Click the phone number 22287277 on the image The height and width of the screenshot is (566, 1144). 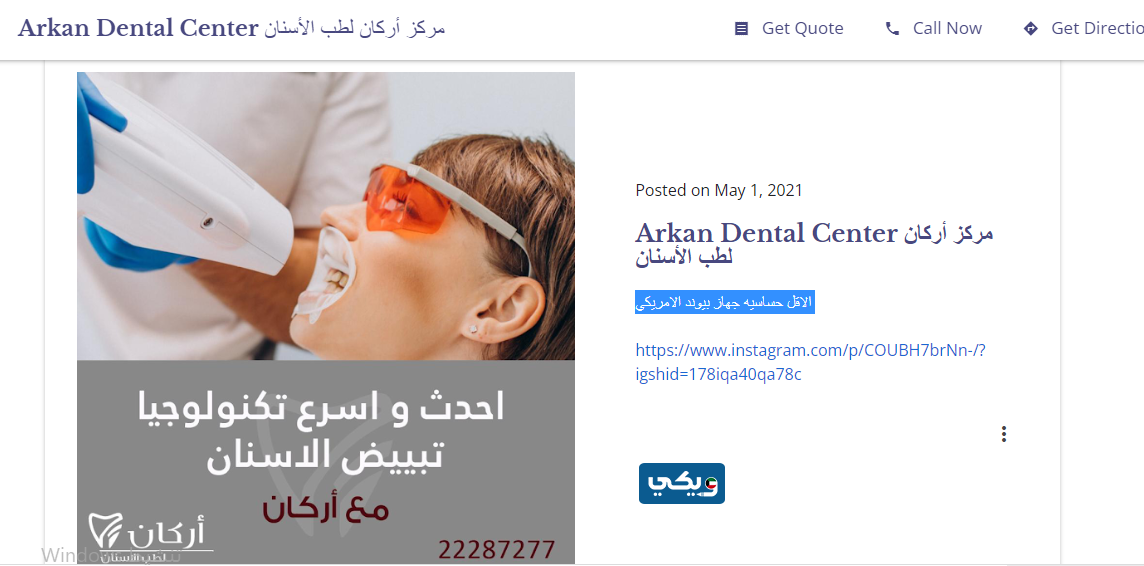point(497,549)
